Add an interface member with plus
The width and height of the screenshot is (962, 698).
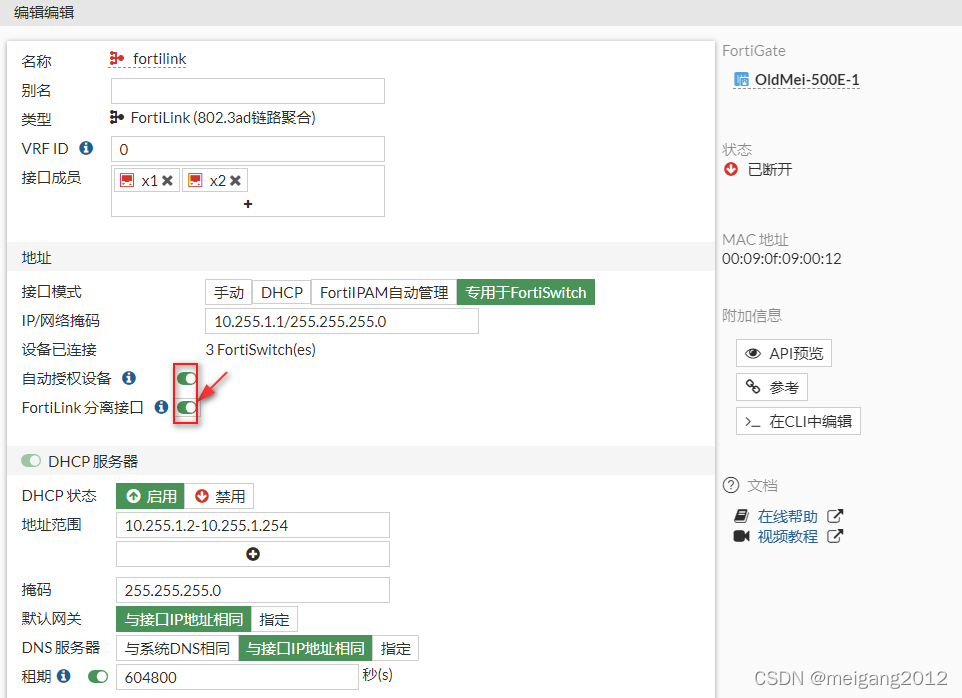[x=248, y=204]
